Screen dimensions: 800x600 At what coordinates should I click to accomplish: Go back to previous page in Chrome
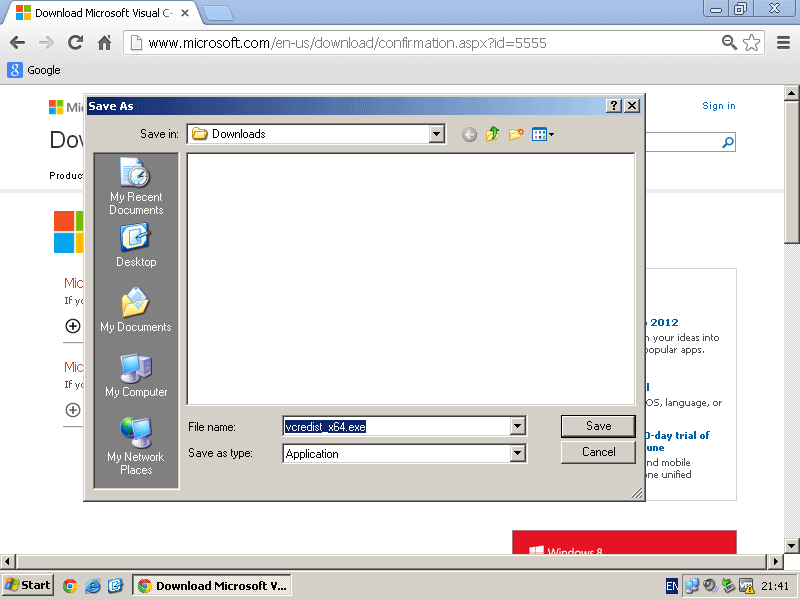17,43
